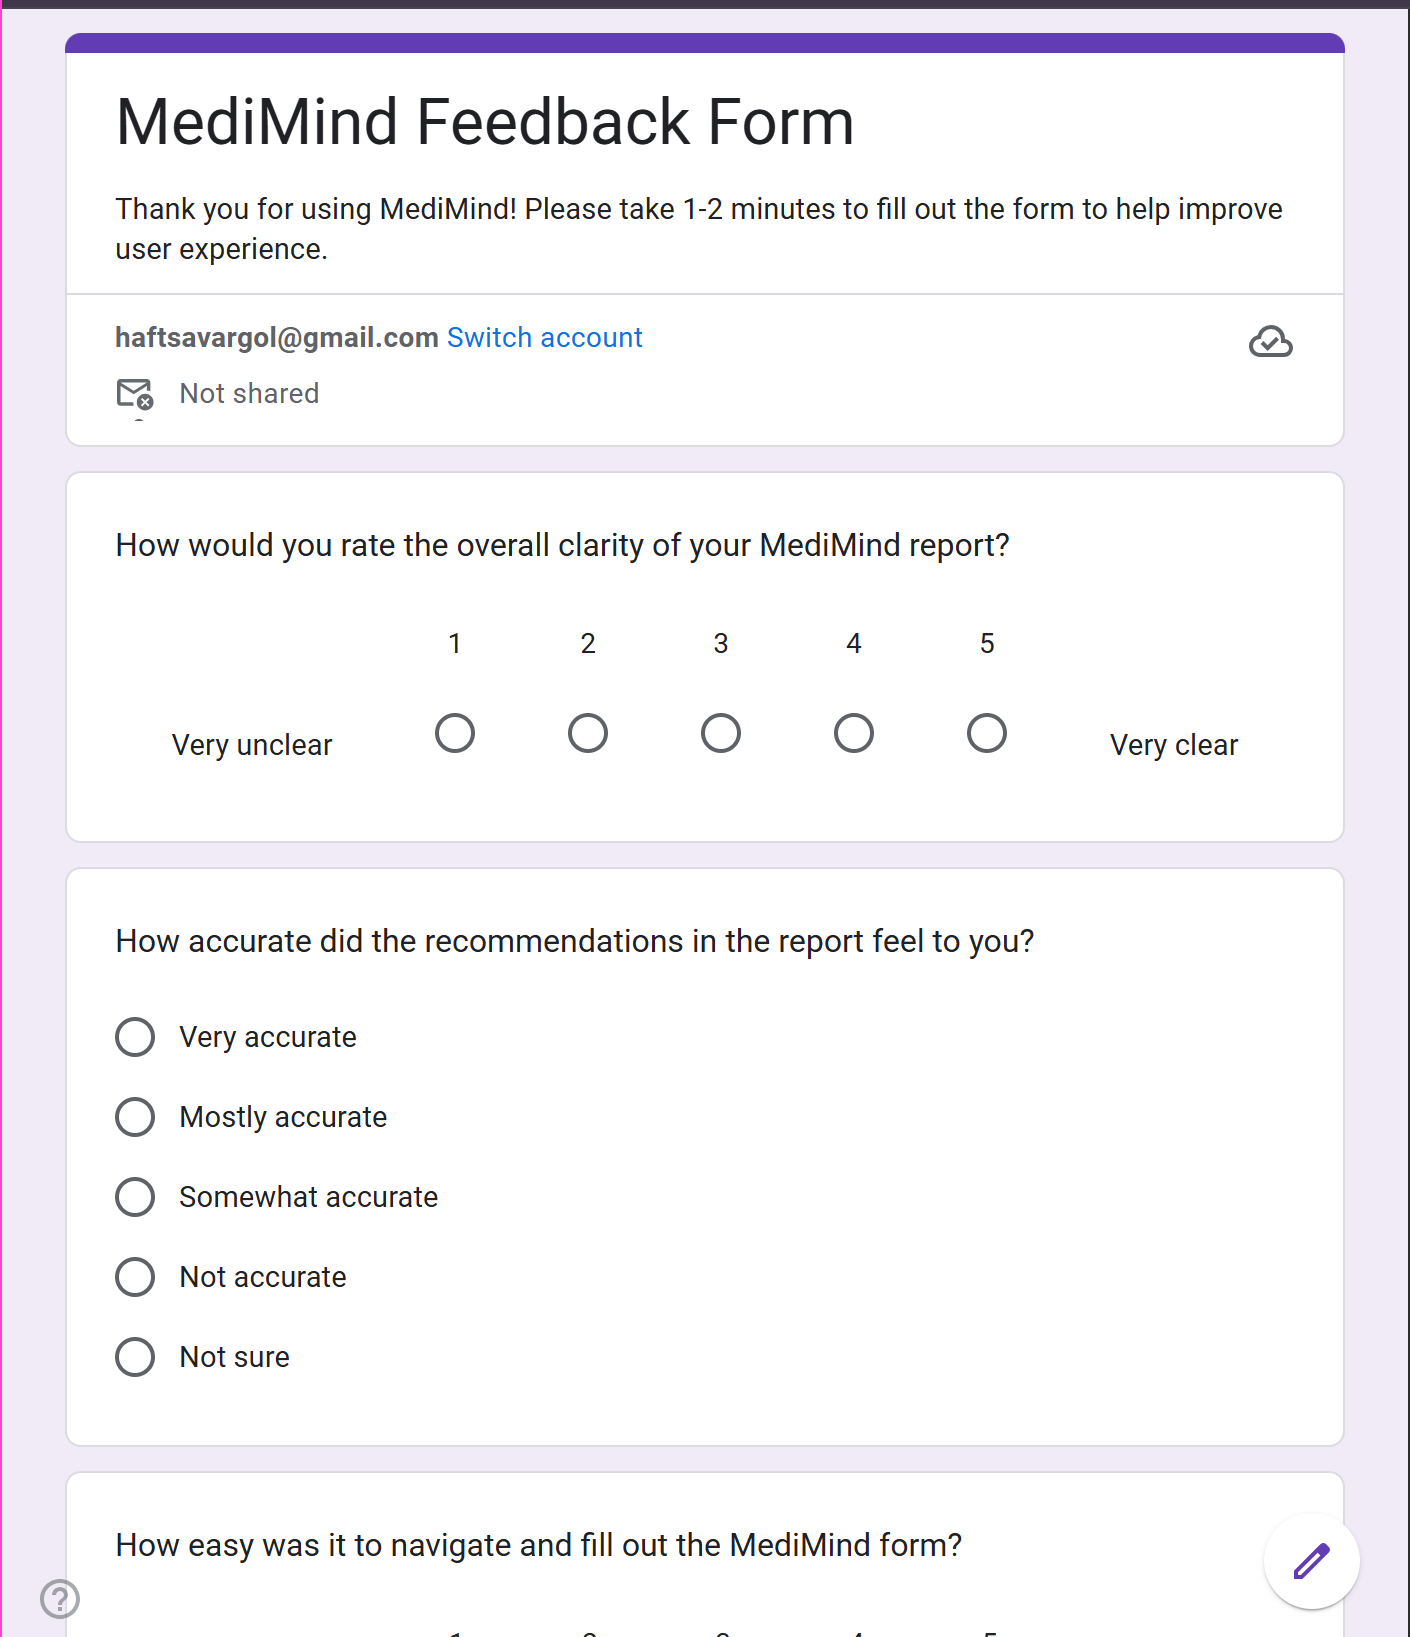1410x1637 pixels.
Task: Select the Somewhat accurate option
Action: 135,1197
